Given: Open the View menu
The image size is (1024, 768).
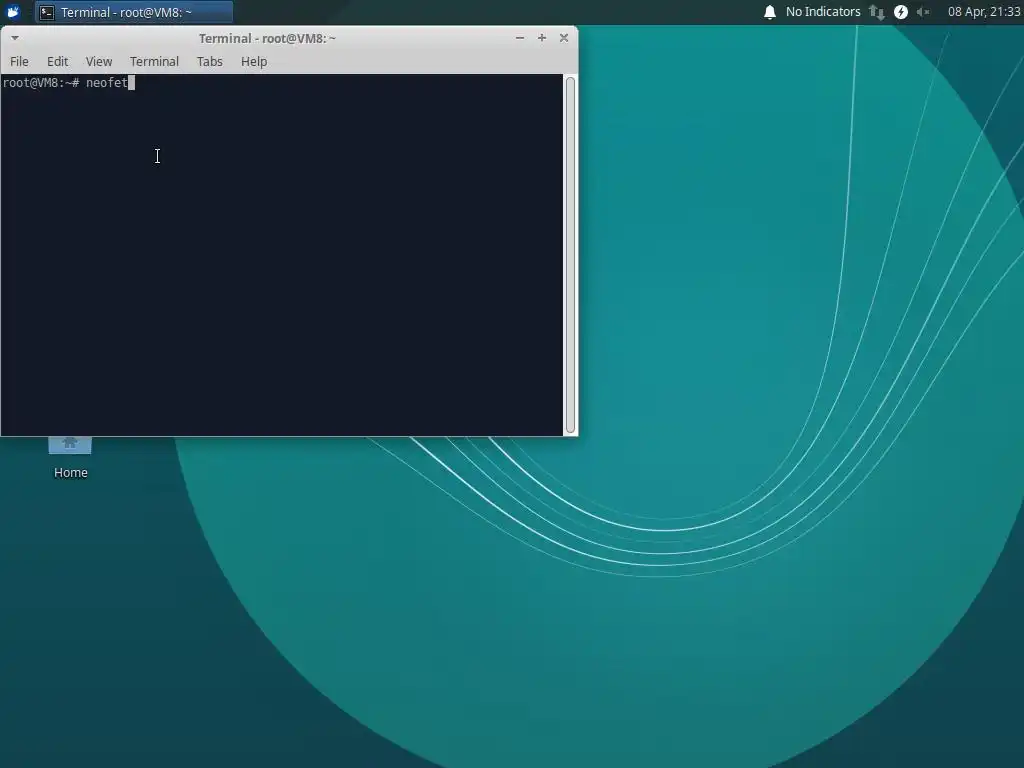Looking at the screenshot, I should [x=99, y=61].
